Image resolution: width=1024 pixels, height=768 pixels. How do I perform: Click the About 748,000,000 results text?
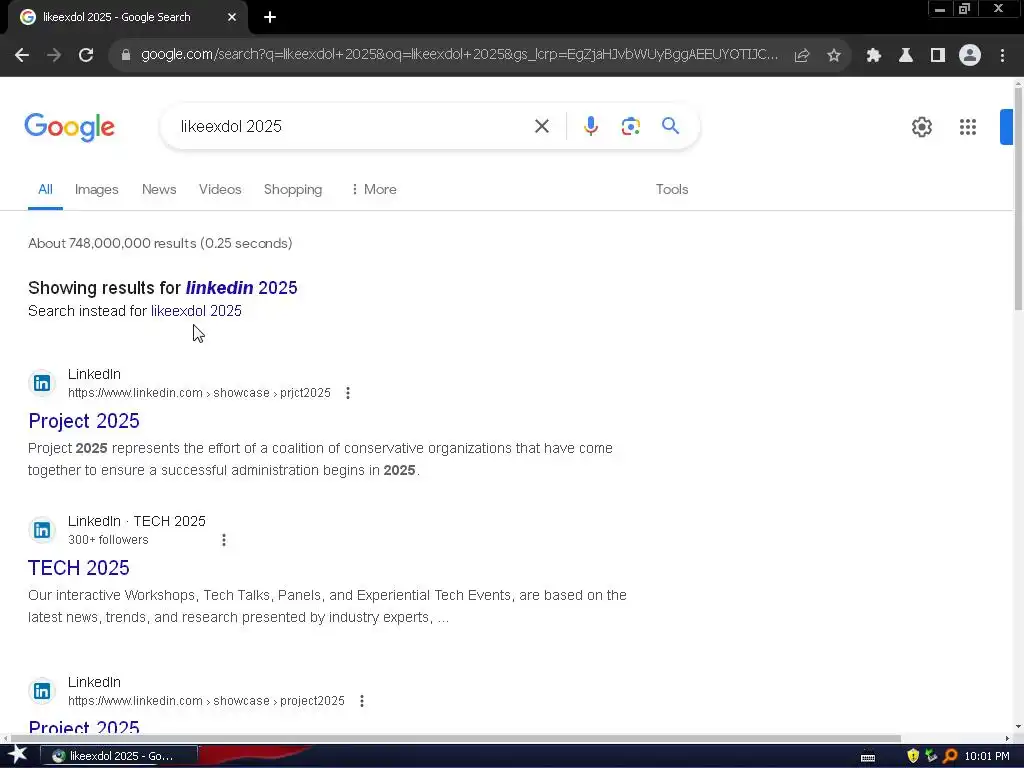coord(160,244)
